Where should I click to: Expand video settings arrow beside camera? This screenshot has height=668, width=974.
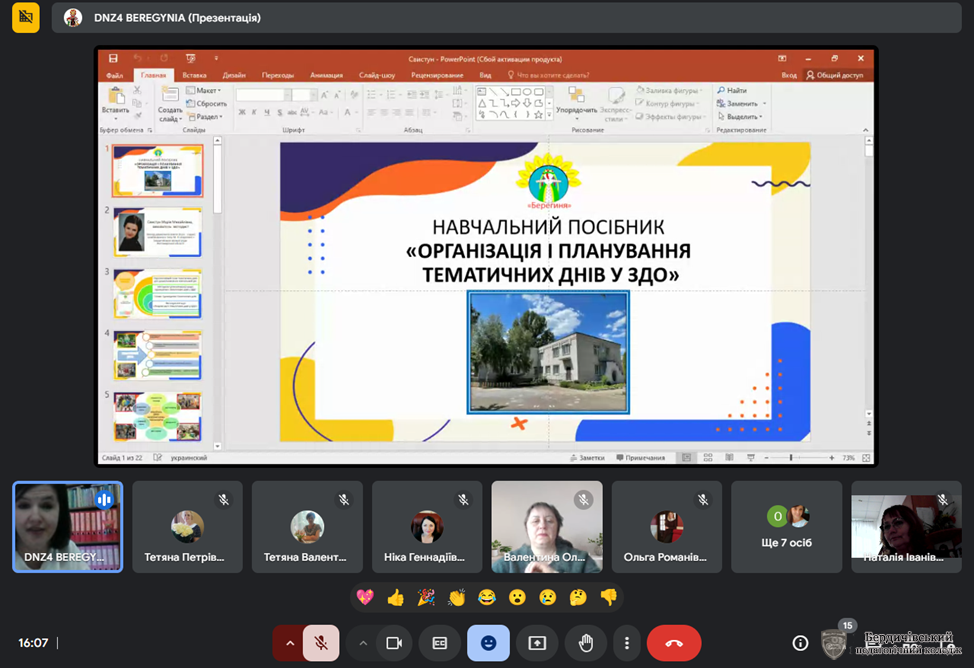[363, 643]
